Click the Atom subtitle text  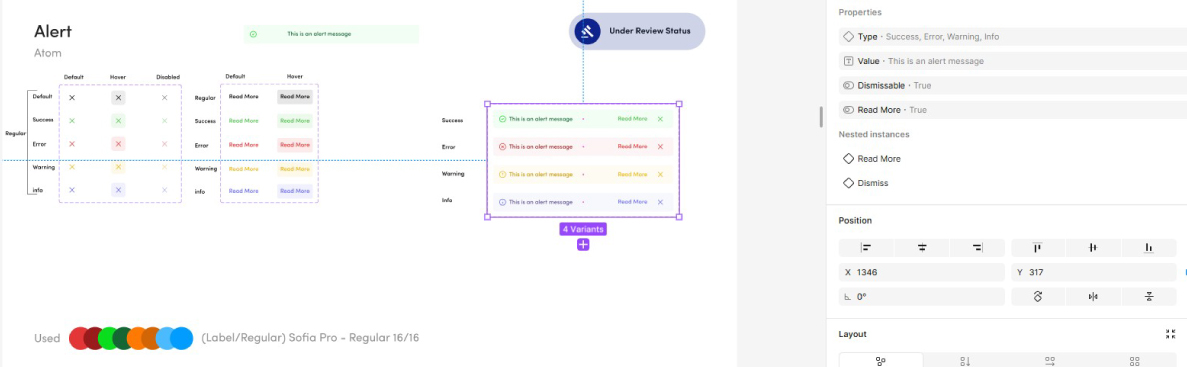point(48,54)
